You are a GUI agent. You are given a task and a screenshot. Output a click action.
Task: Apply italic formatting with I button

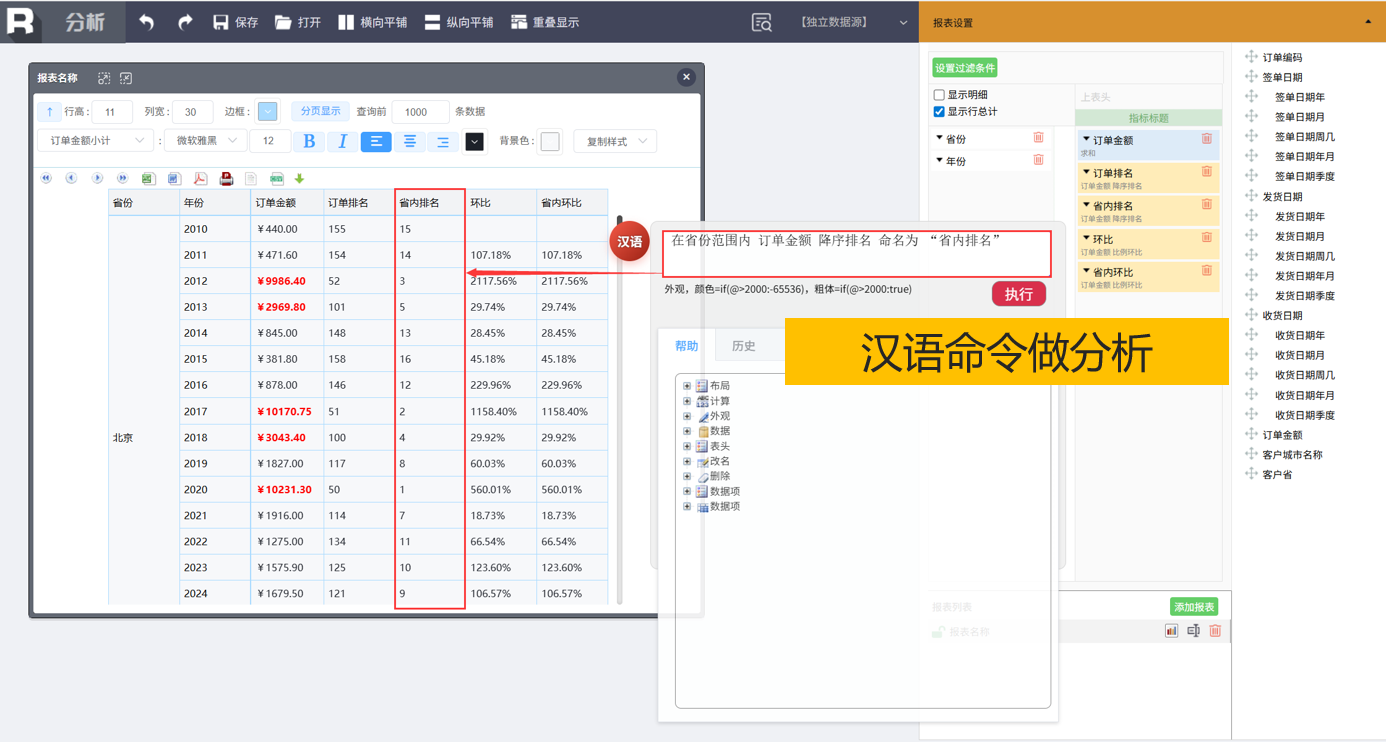pos(342,142)
